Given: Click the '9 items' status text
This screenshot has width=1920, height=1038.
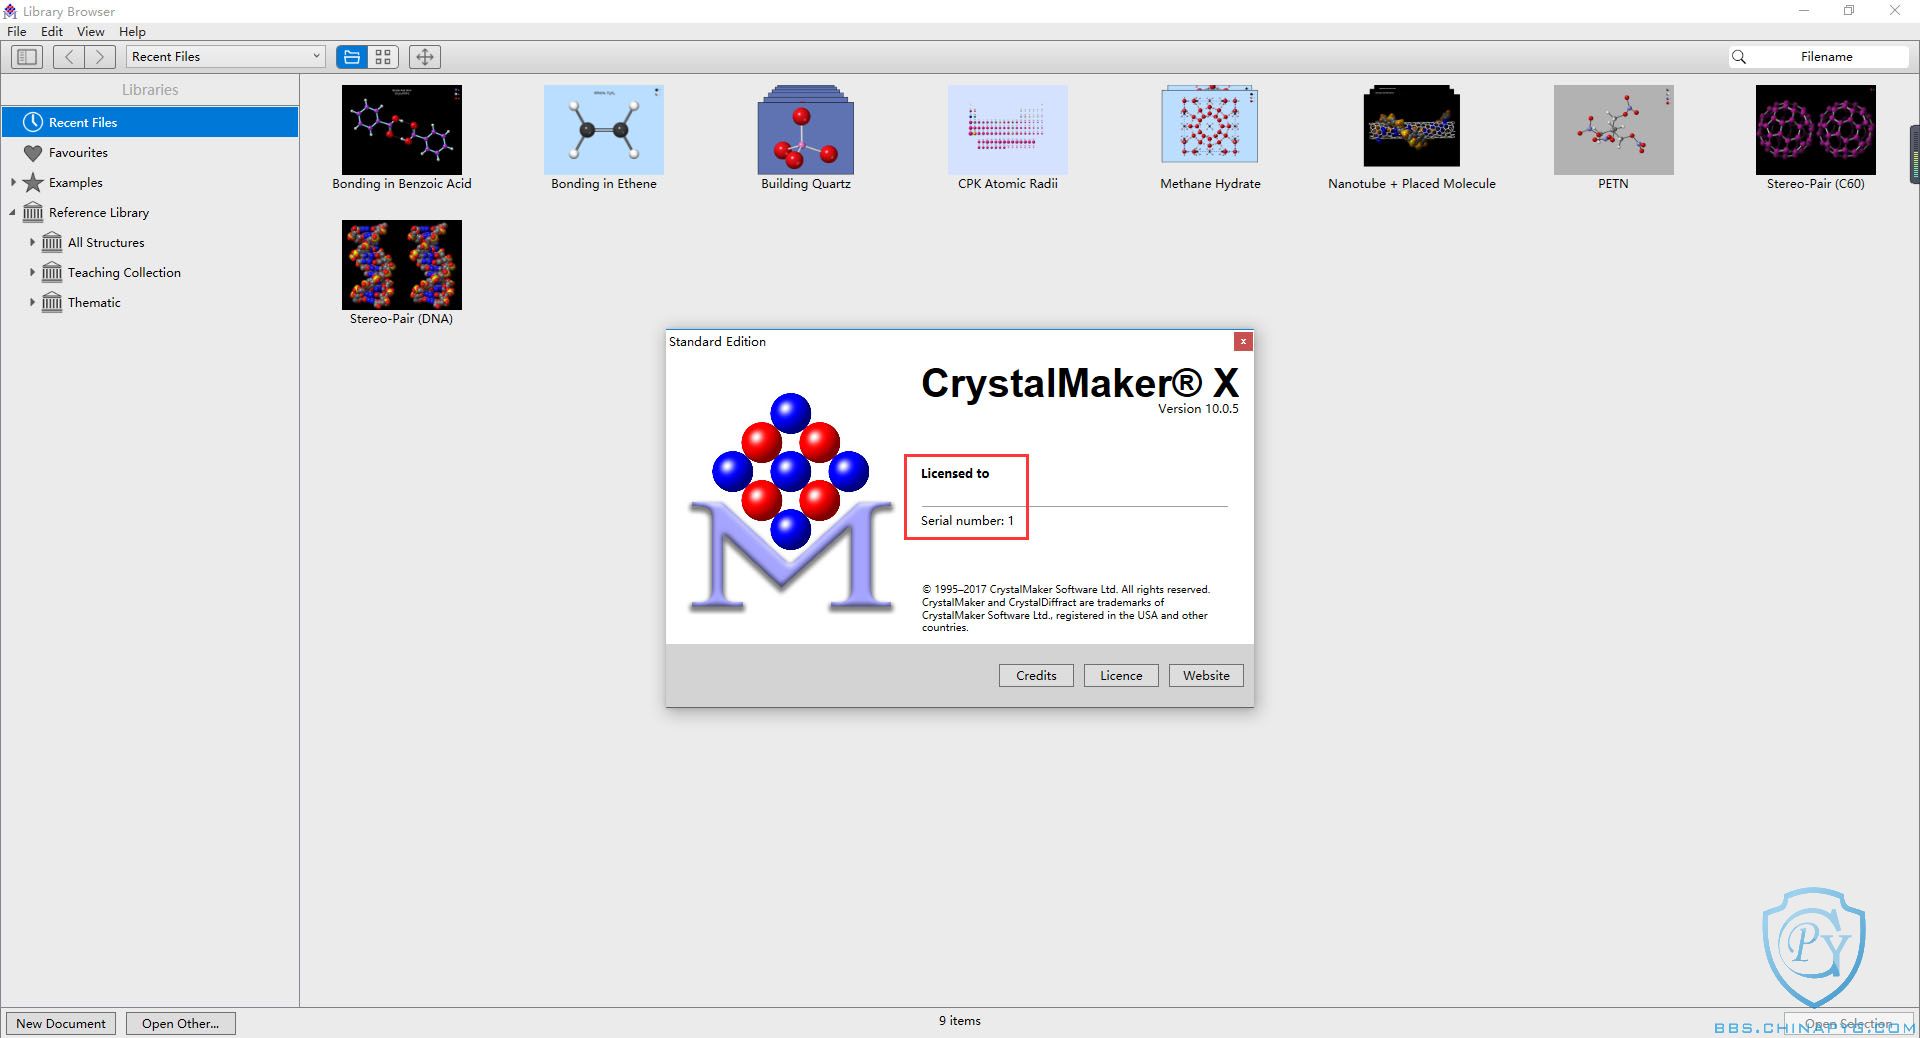Looking at the screenshot, I should point(959,1021).
